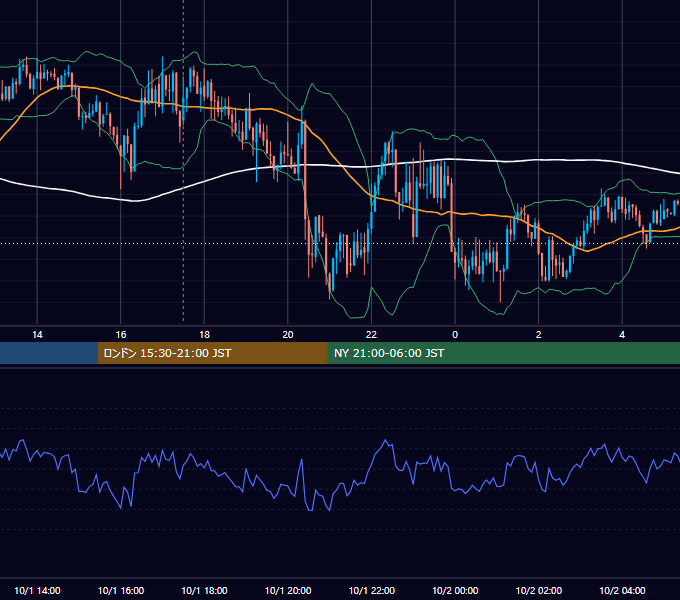This screenshot has height=600, width=680.
Task: Click the 10/1 22:00 date label
Action: pyautogui.click(x=372, y=590)
